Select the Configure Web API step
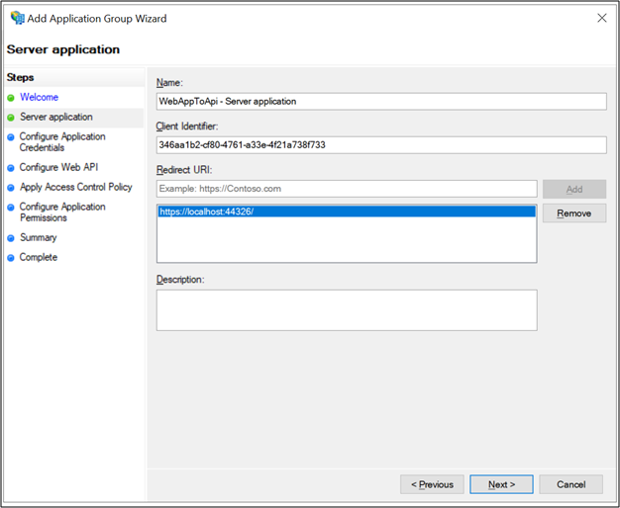 [59, 167]
